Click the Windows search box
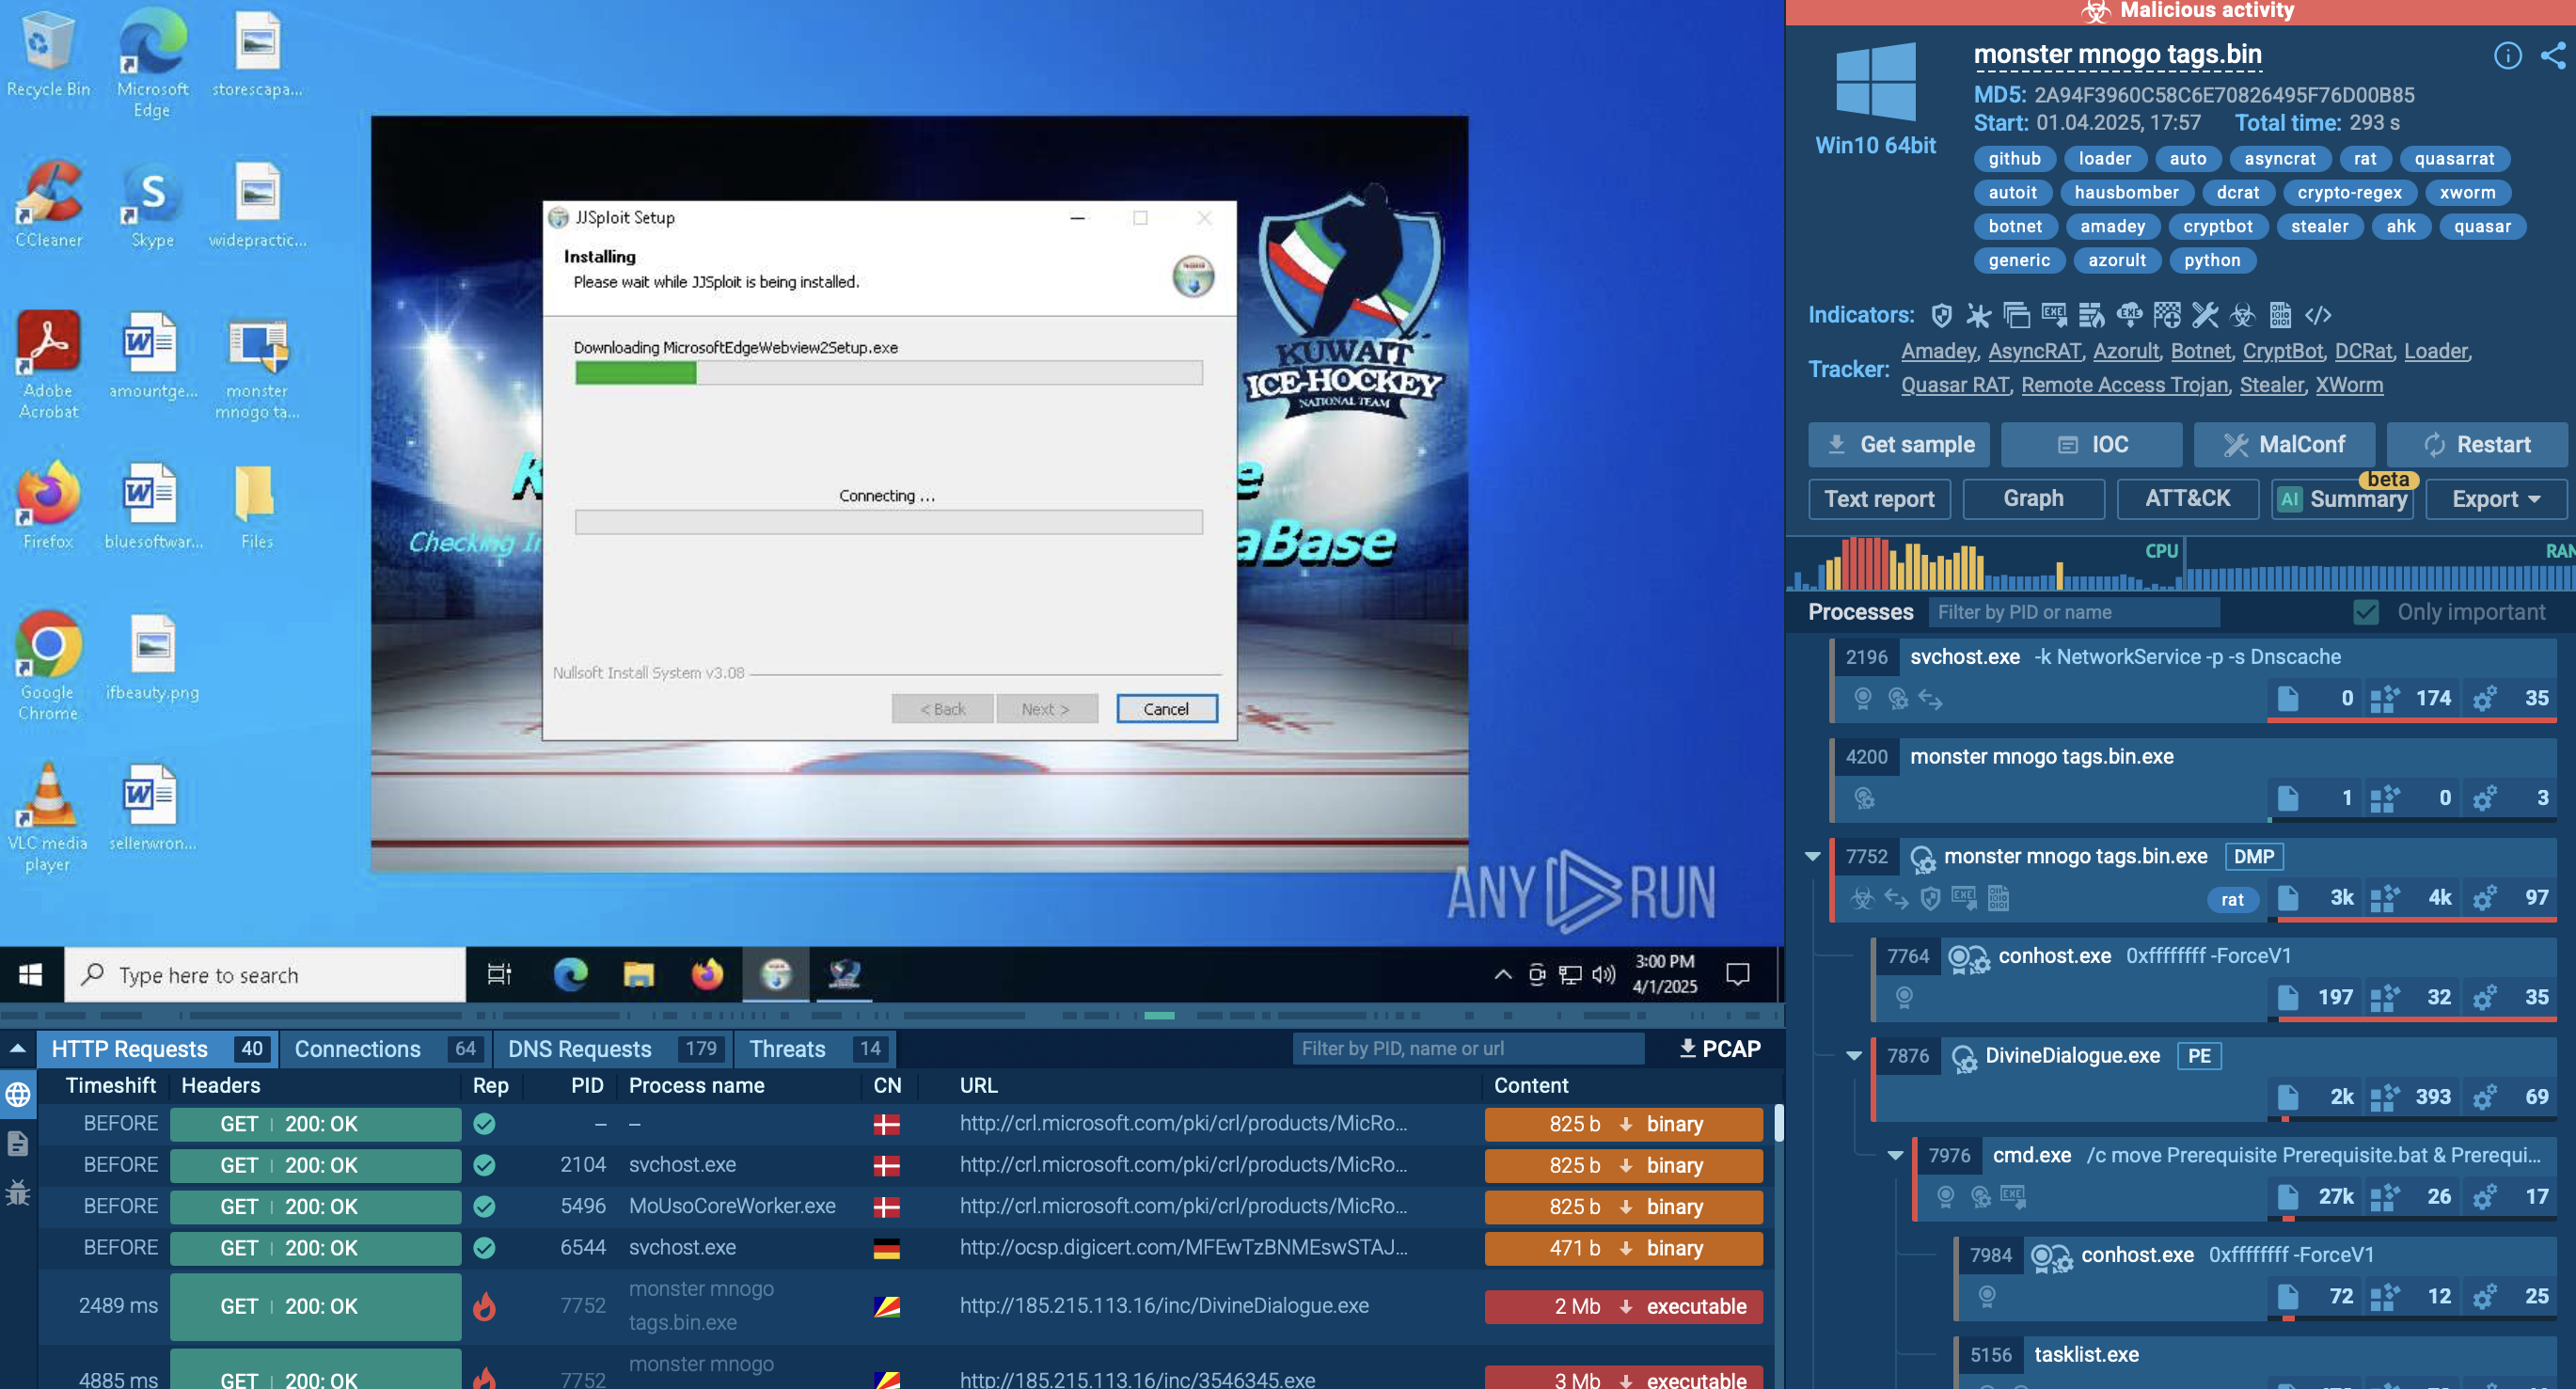The image size is (2576, 1389). 266,975
